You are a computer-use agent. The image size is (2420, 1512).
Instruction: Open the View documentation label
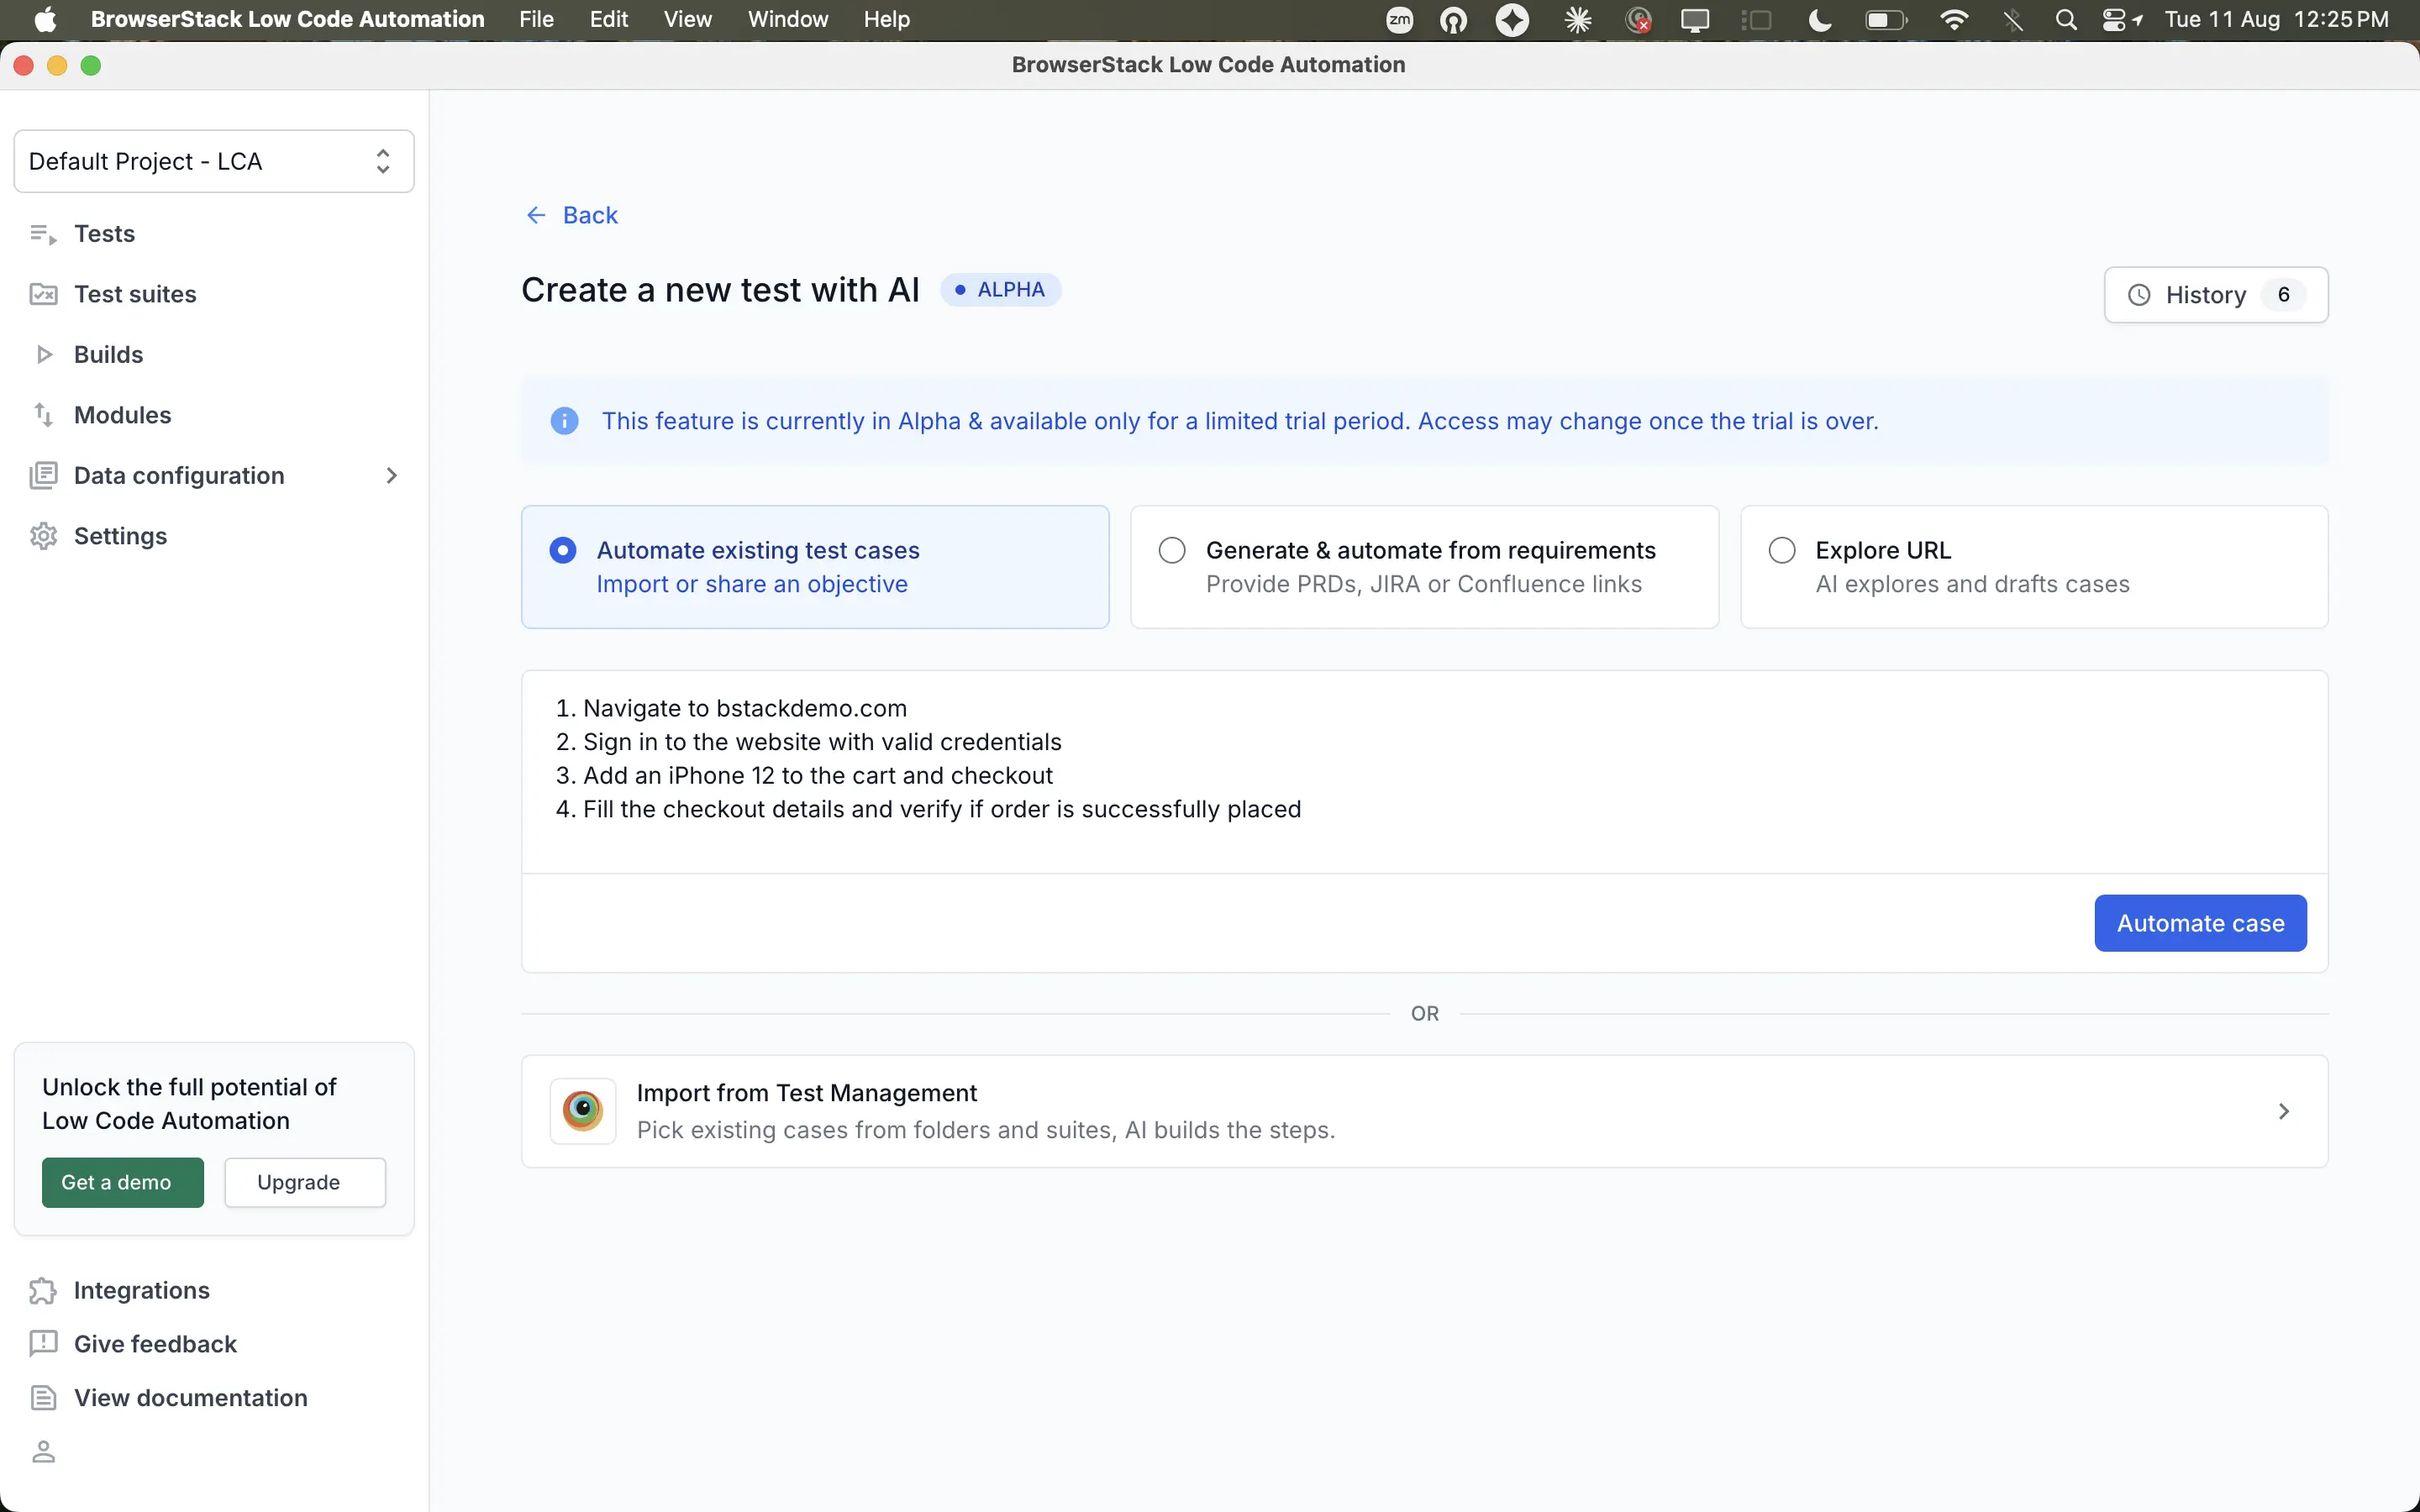190,1398
